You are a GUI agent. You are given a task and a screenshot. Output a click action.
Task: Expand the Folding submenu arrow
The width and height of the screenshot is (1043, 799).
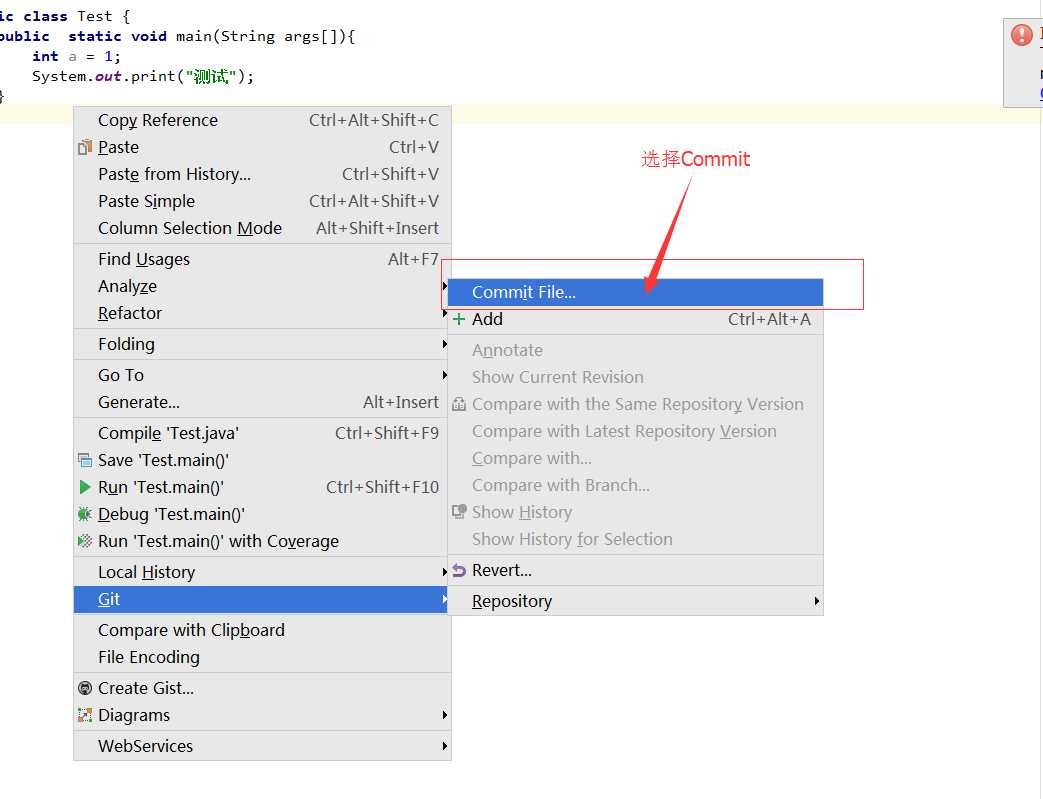tap(444, 344)
